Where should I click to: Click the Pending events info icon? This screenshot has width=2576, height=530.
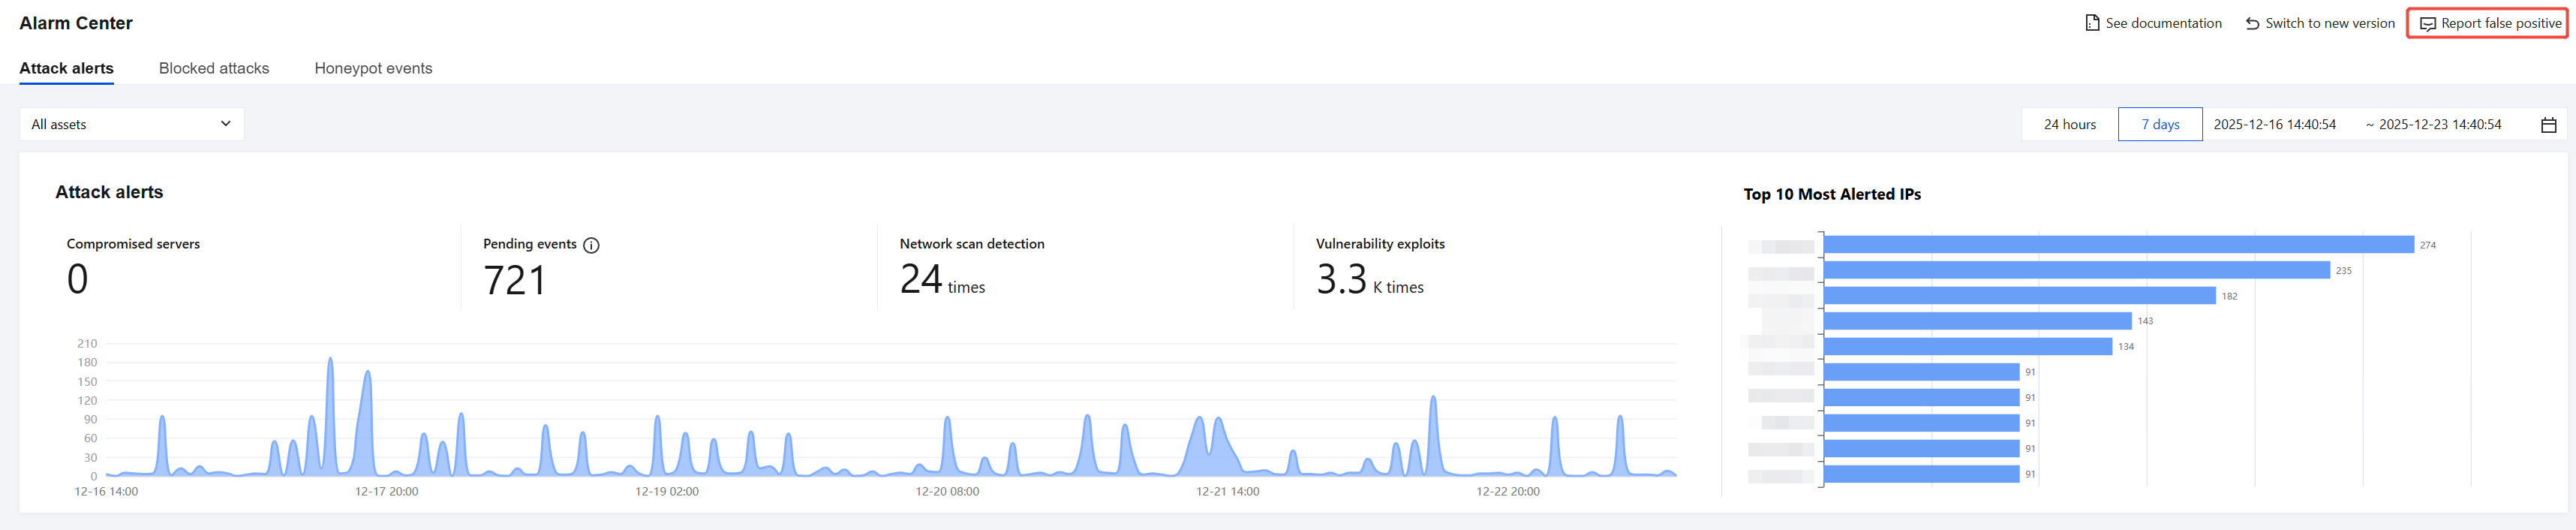591,245
